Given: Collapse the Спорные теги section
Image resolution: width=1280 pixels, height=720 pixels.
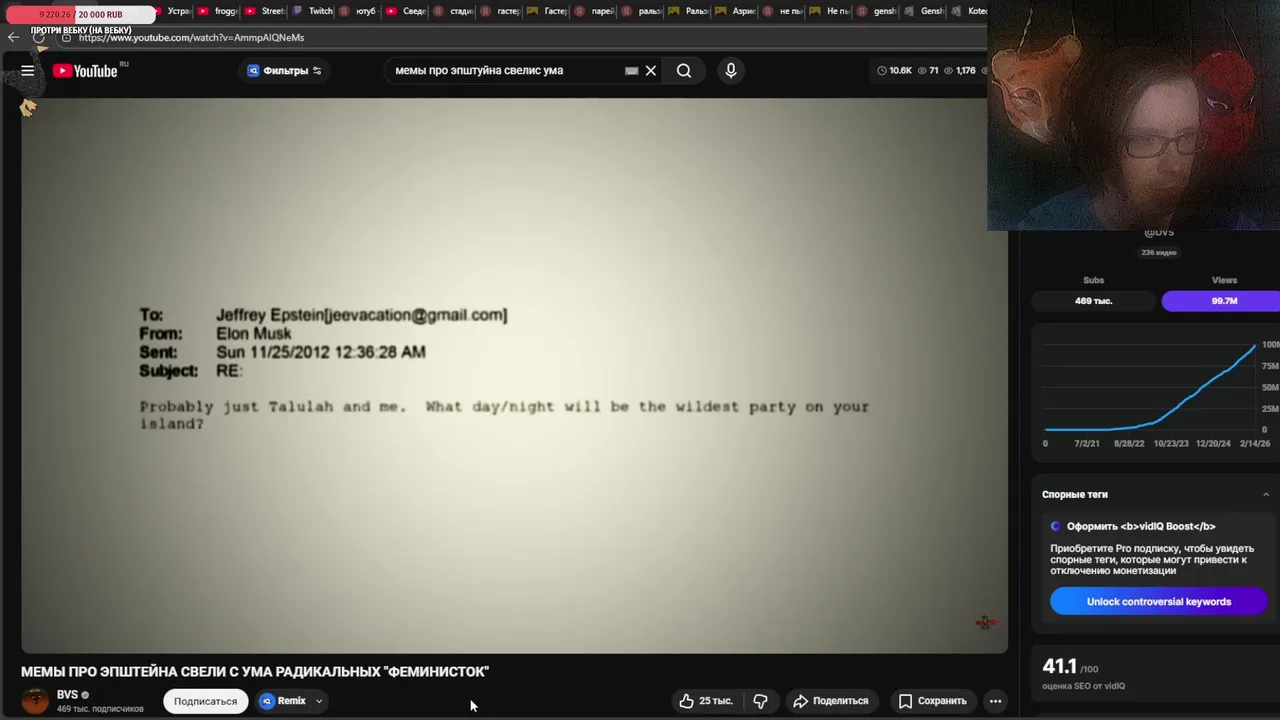Looking at the screenshot, I should [x=1266, y=494].
